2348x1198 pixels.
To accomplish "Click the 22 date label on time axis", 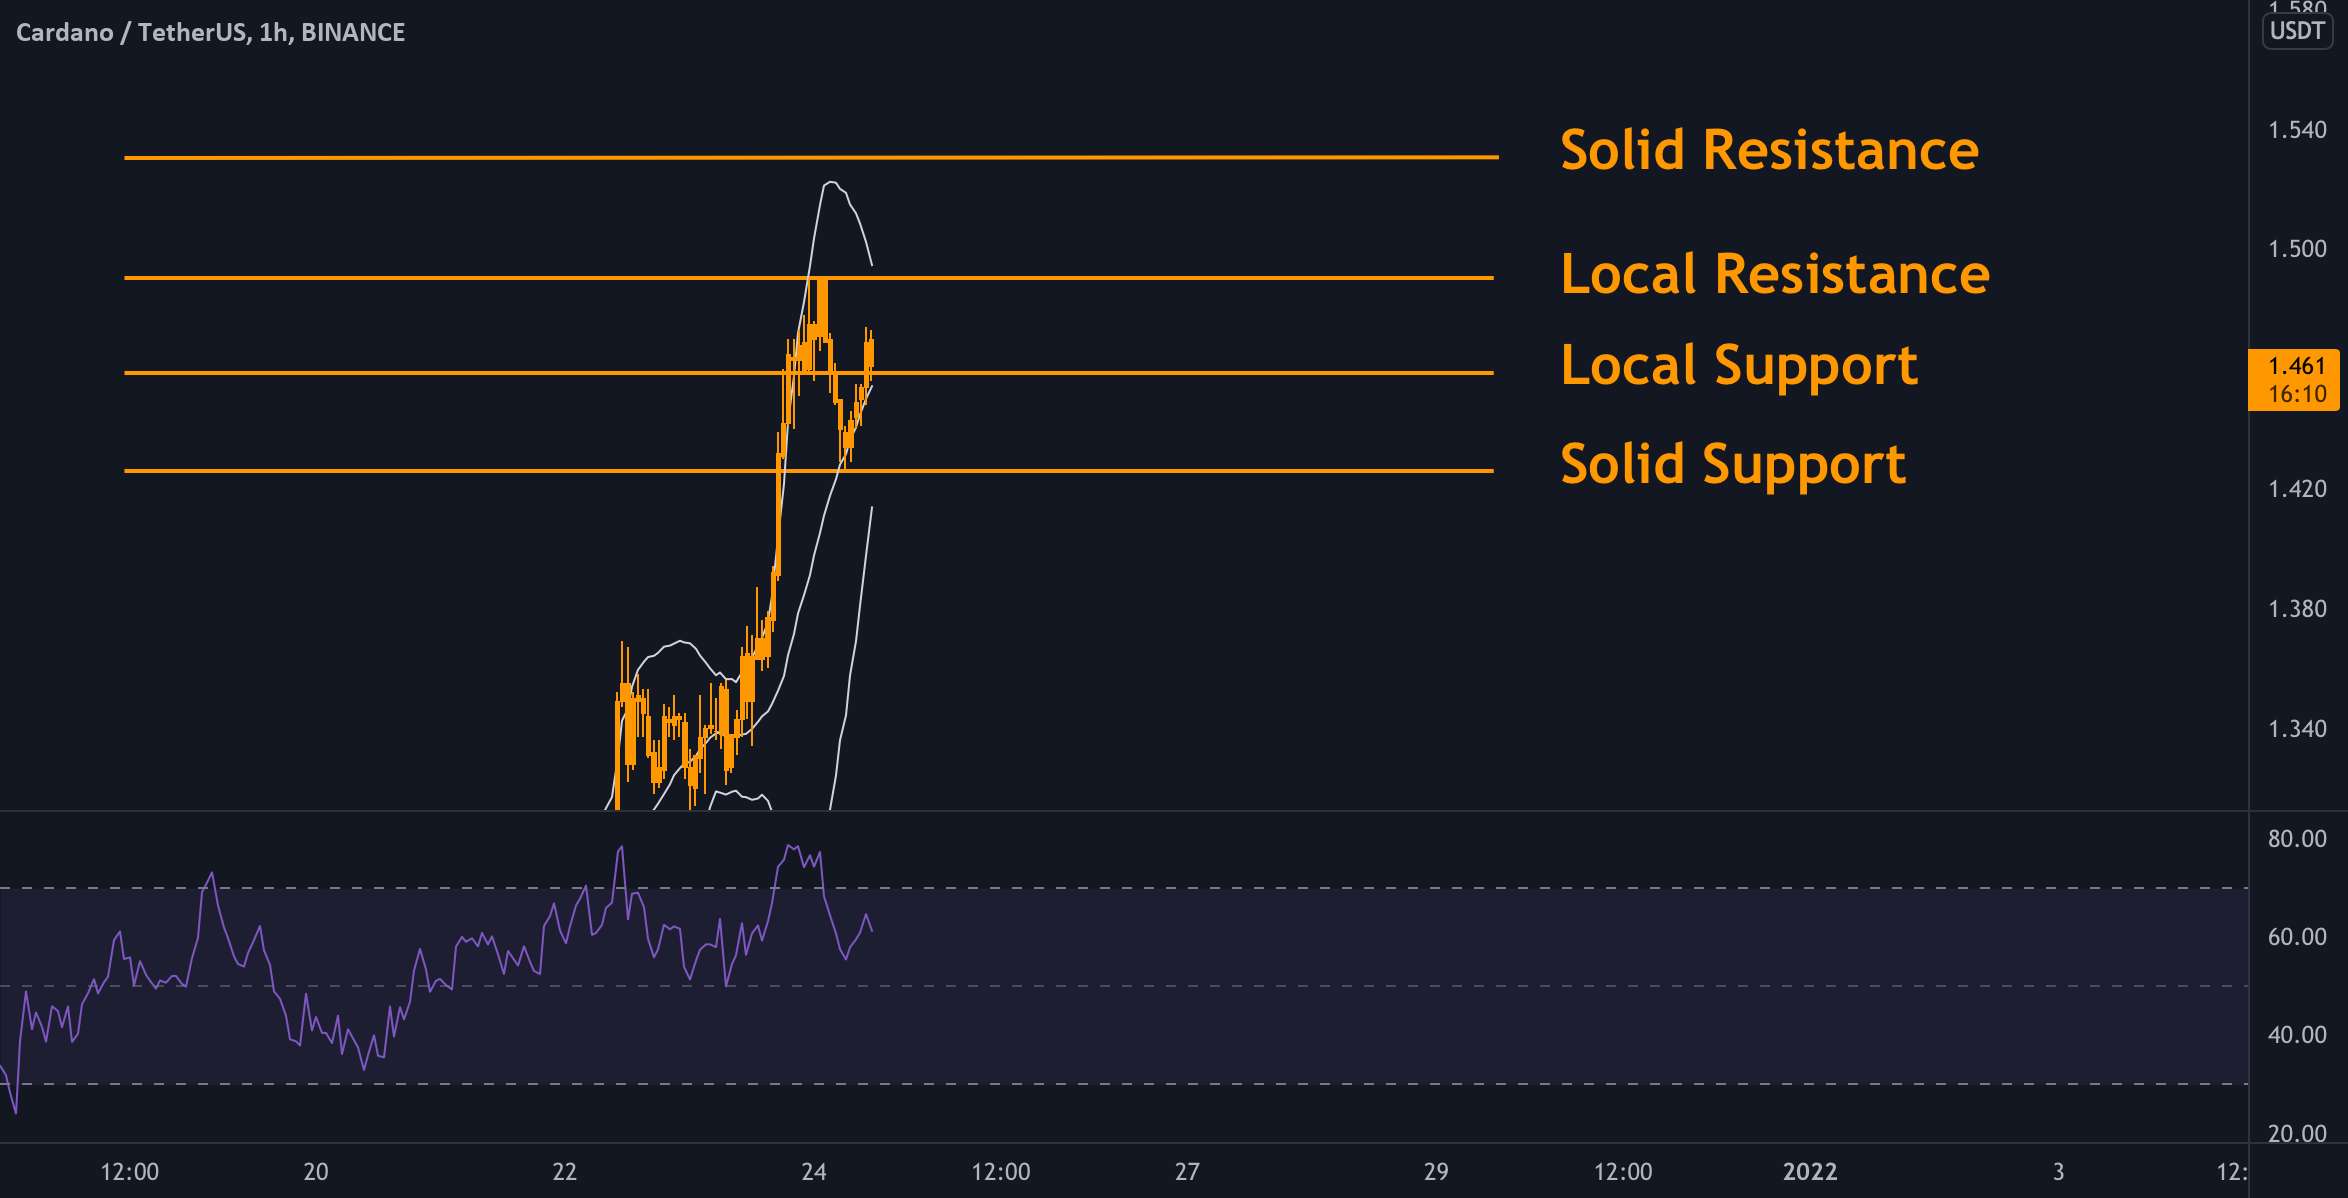I will [x=565, y=1171].
